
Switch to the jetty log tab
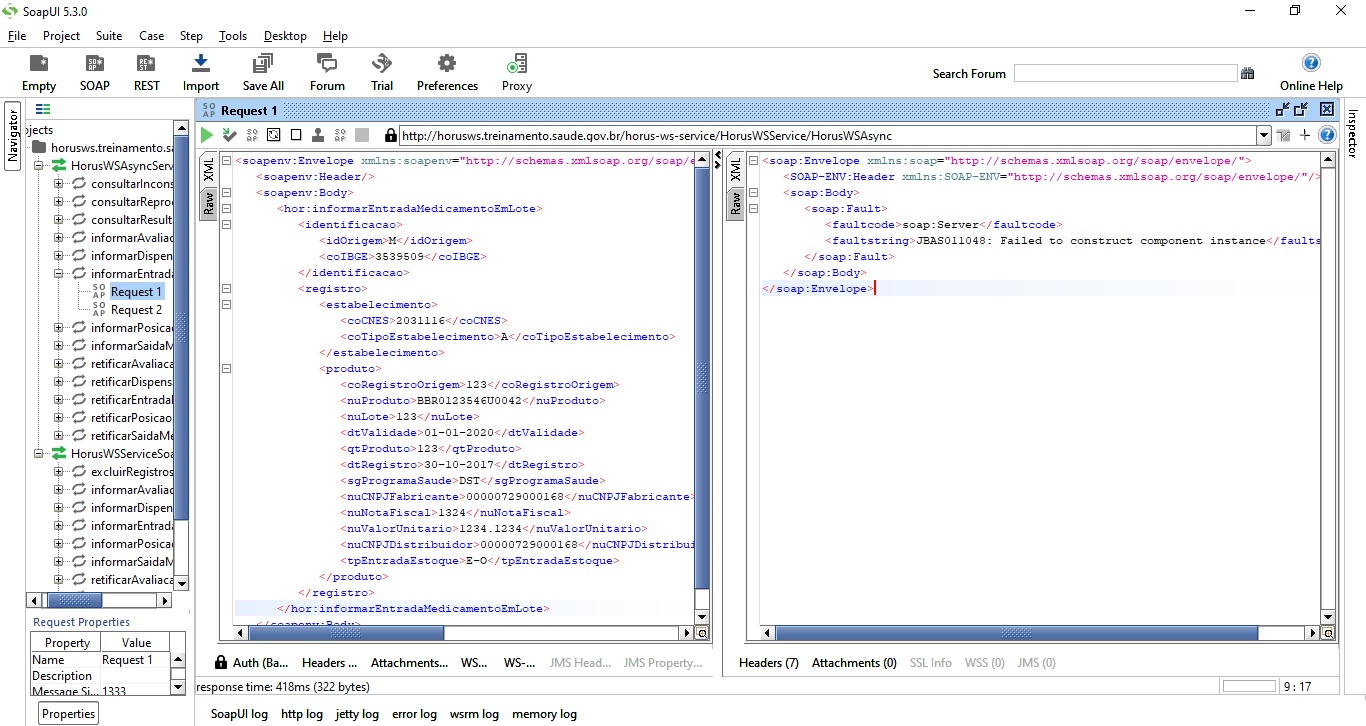357,713
